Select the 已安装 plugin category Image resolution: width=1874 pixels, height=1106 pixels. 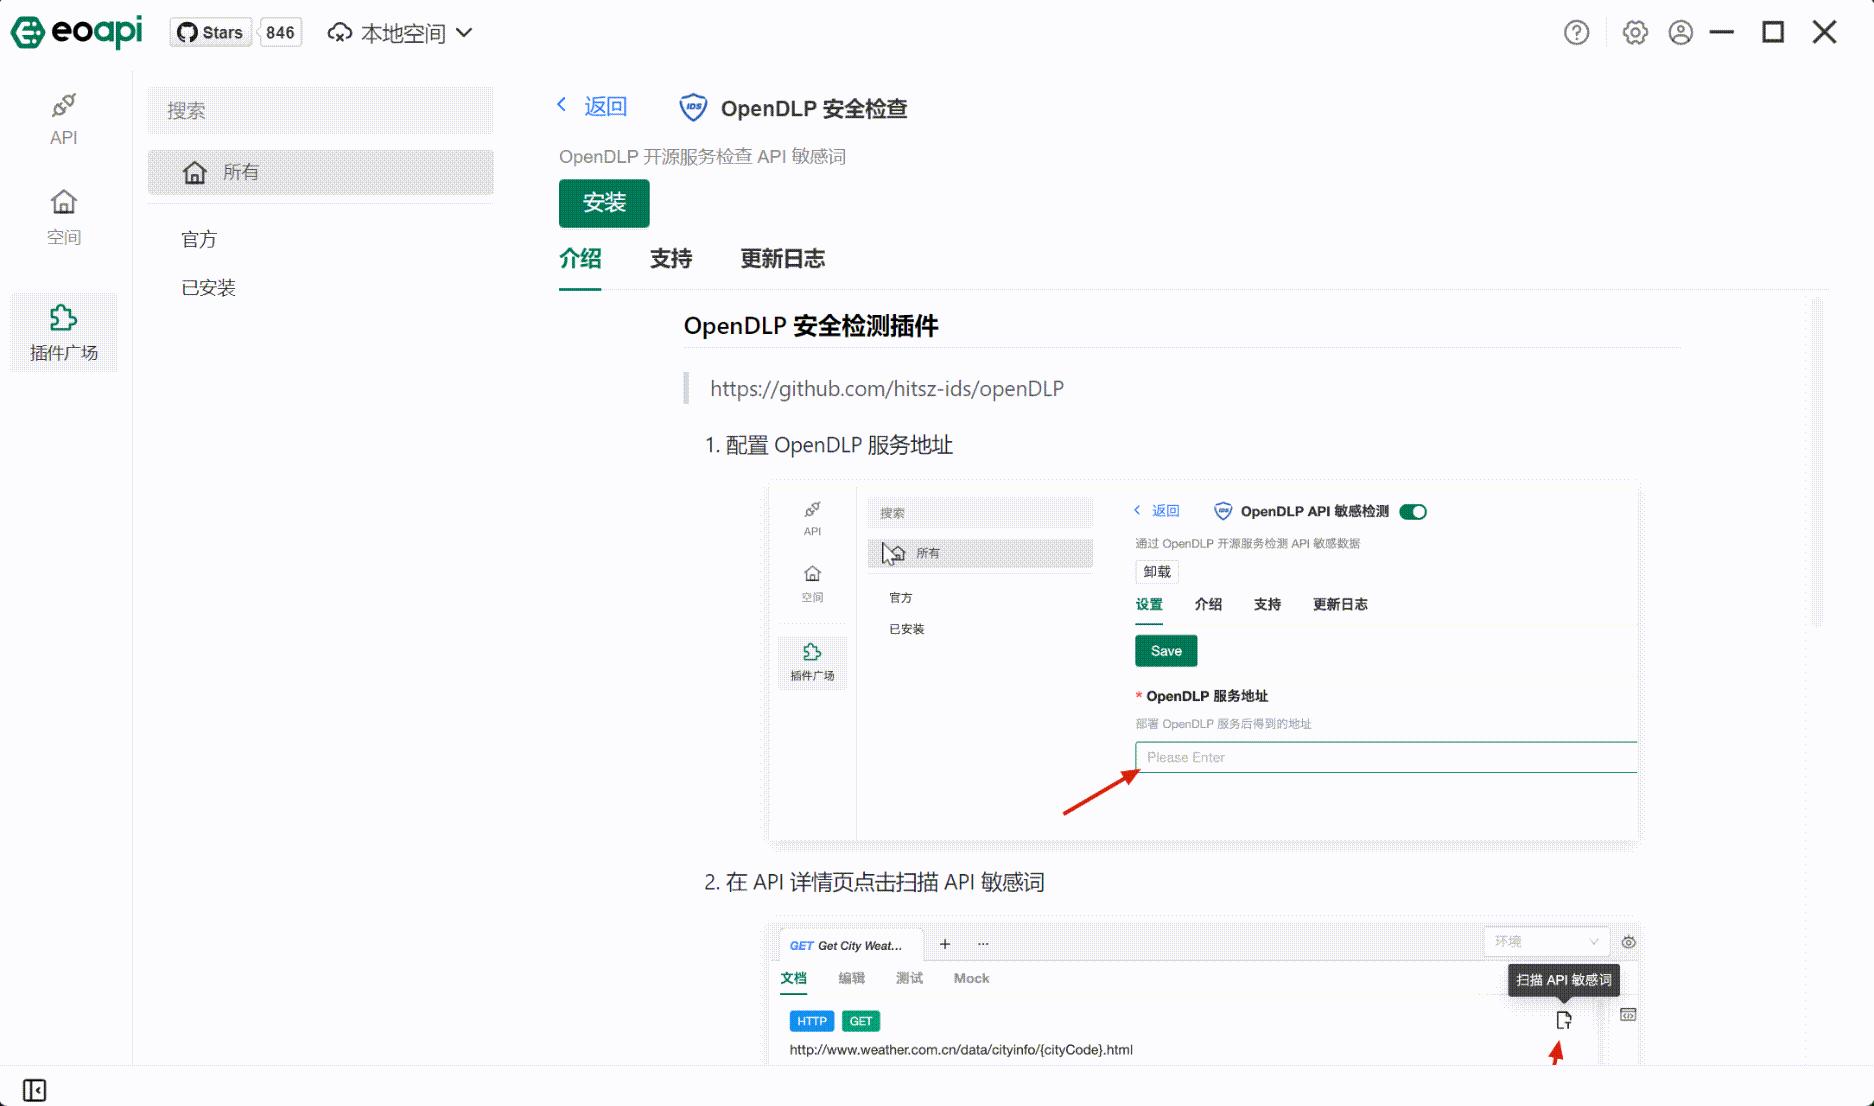point(208,287)
